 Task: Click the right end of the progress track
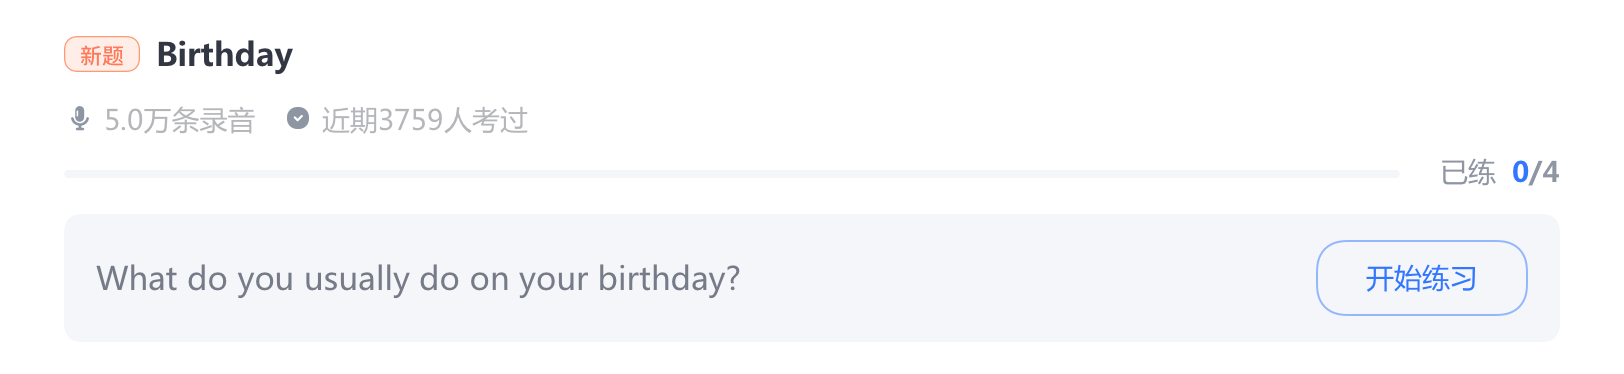pyautogui.click(x=1394, y=174)
